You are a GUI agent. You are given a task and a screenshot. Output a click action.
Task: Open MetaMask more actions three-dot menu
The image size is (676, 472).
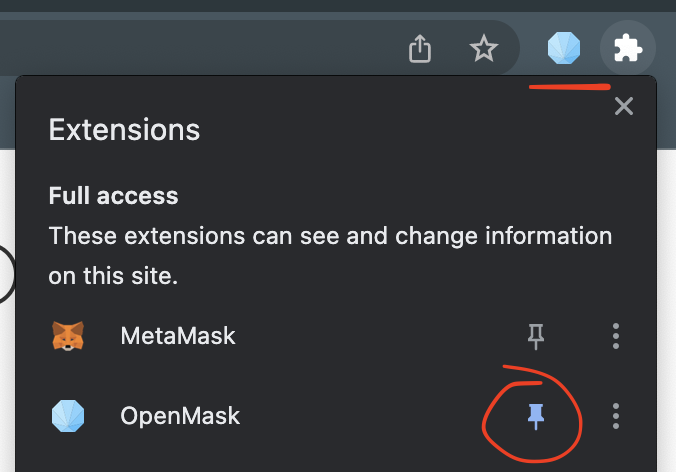616,336
